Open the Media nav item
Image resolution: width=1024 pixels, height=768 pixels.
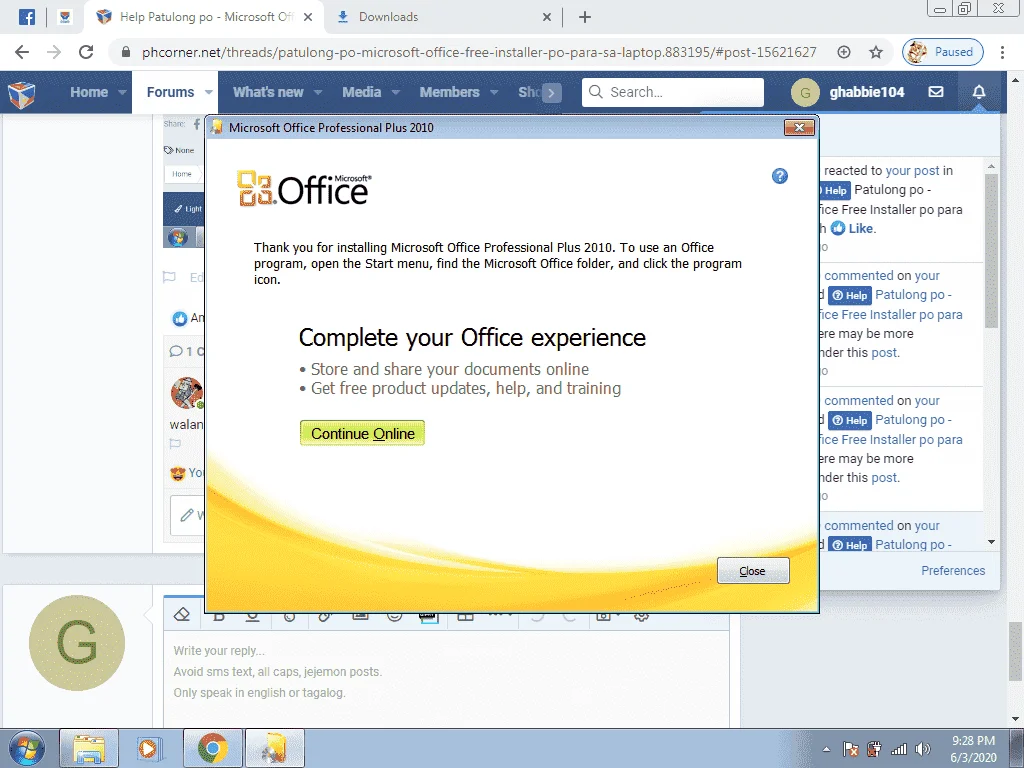[x=361, y=92]
